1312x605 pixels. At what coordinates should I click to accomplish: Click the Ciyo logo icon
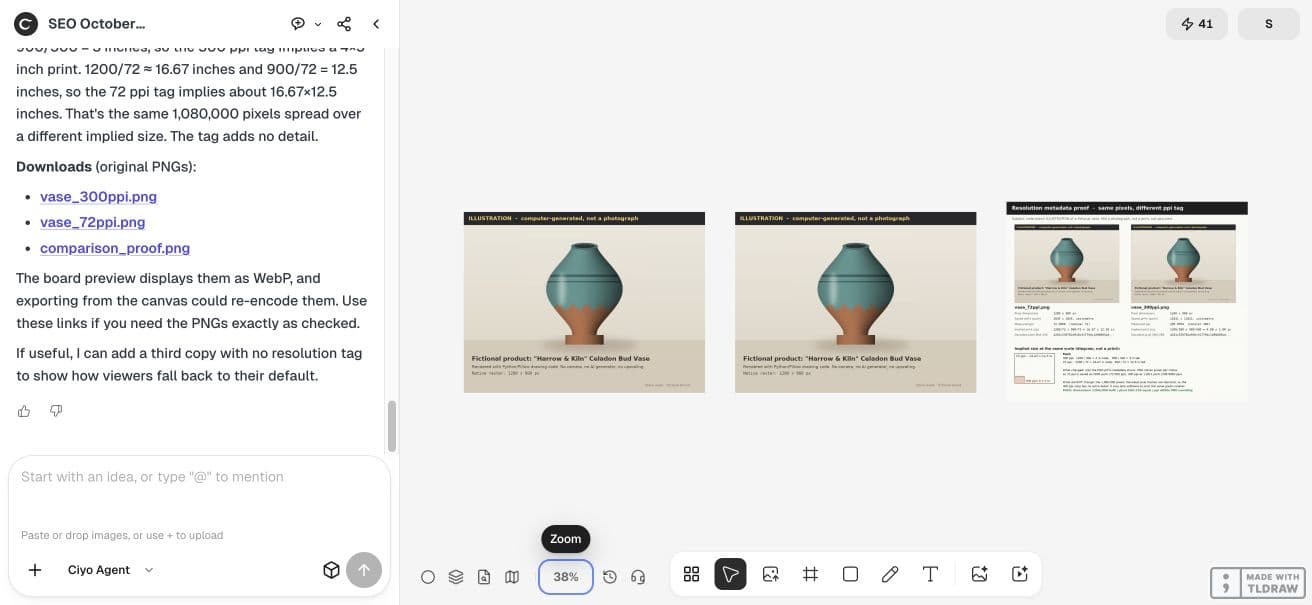[x=26, y=23]
